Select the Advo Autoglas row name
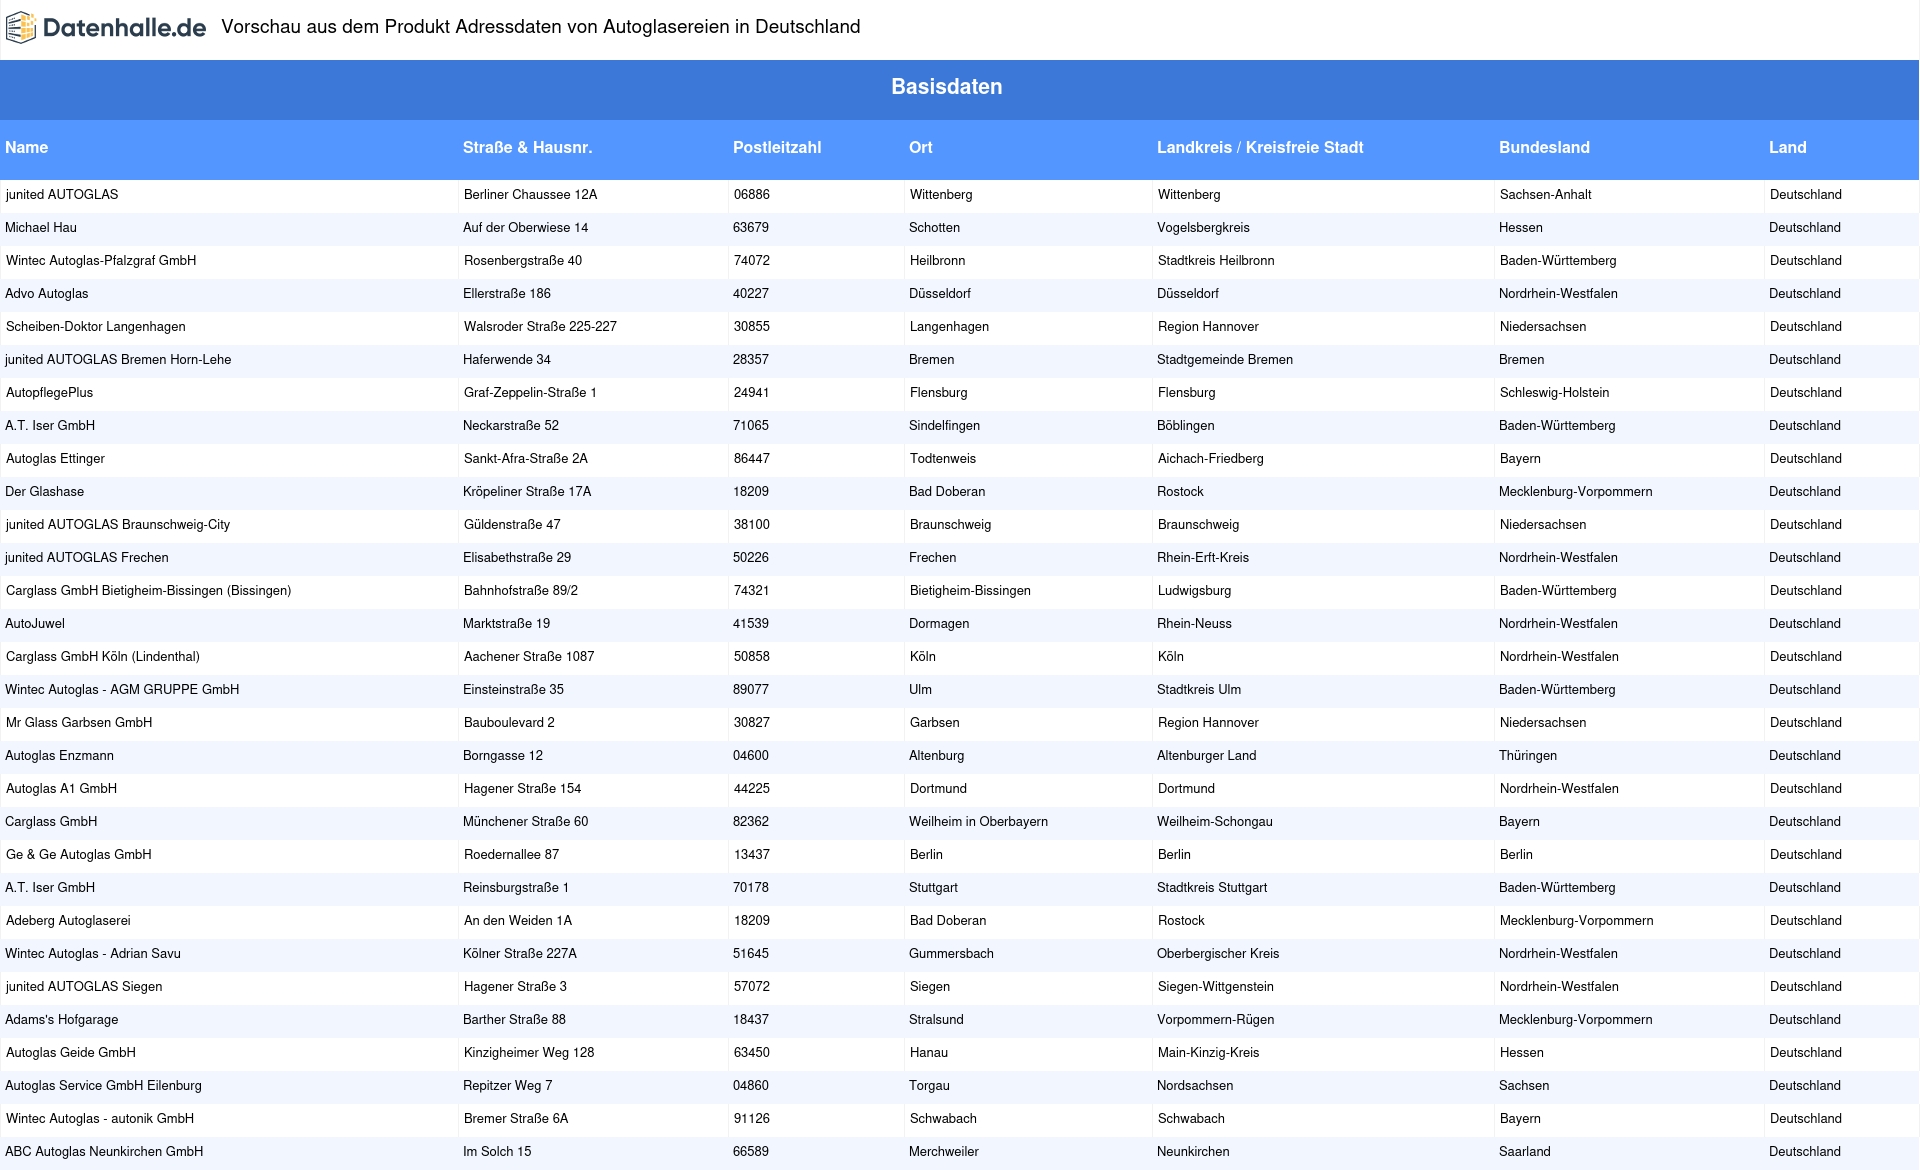The height and width of the screenshot is (1170, 1920). click(x=47, y=294)
